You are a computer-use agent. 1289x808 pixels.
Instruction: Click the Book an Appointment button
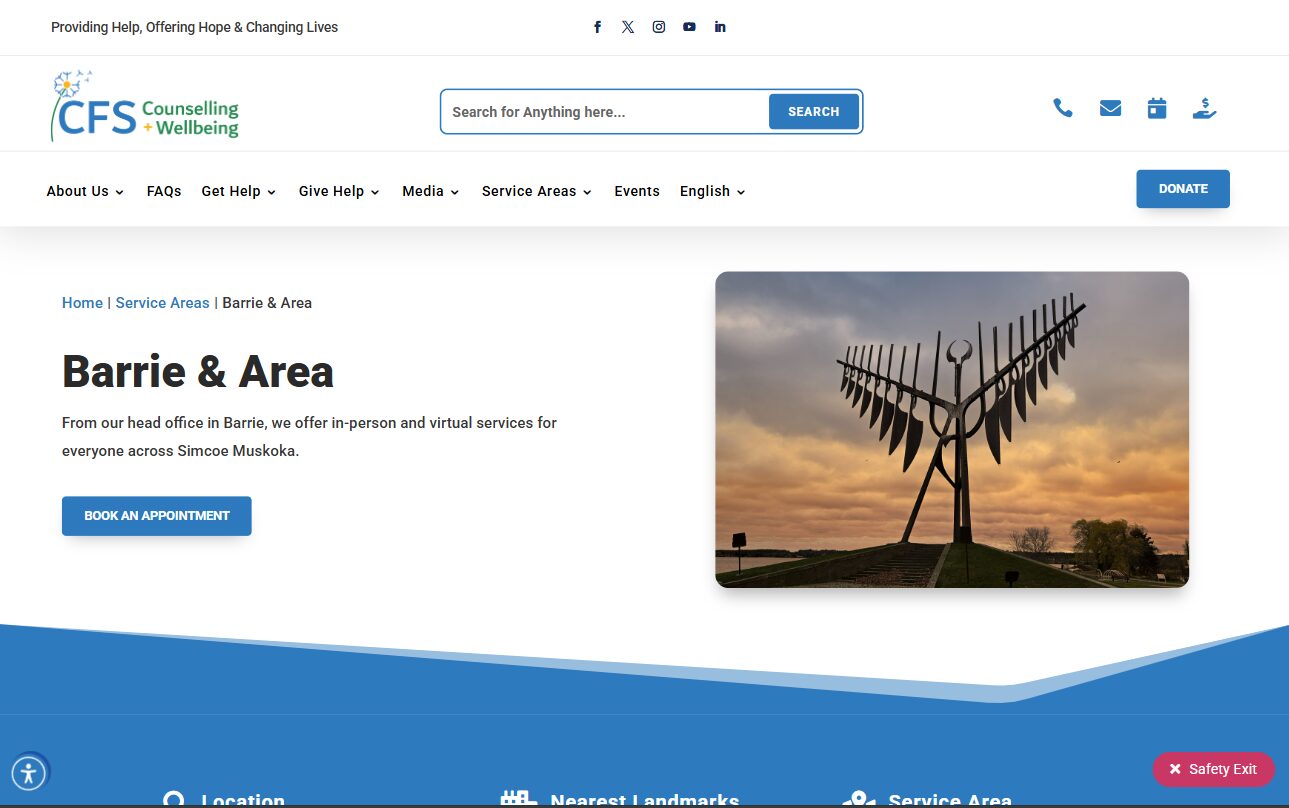coord(157,516)
